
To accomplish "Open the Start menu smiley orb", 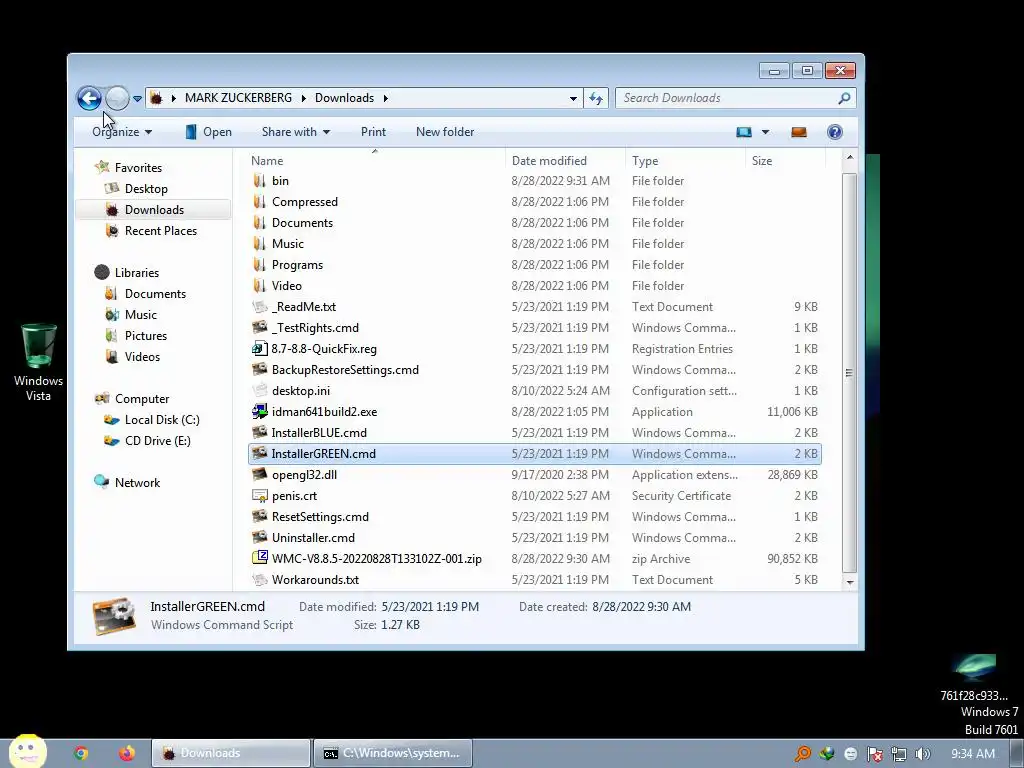I will tap(27, 751).
